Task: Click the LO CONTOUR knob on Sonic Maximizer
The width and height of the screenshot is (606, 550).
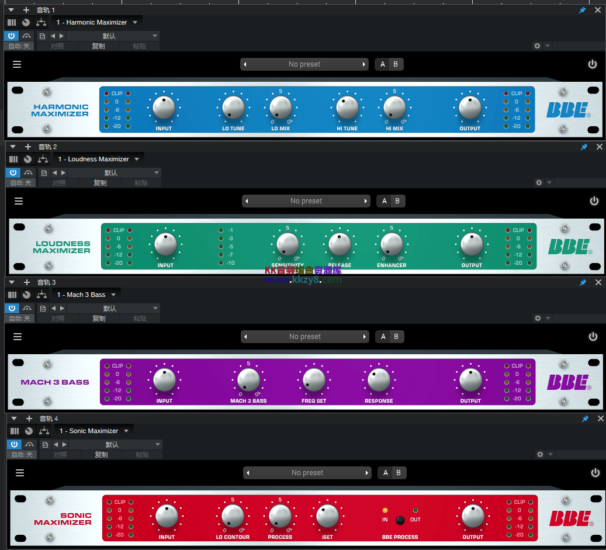Action: click(233, 516)
